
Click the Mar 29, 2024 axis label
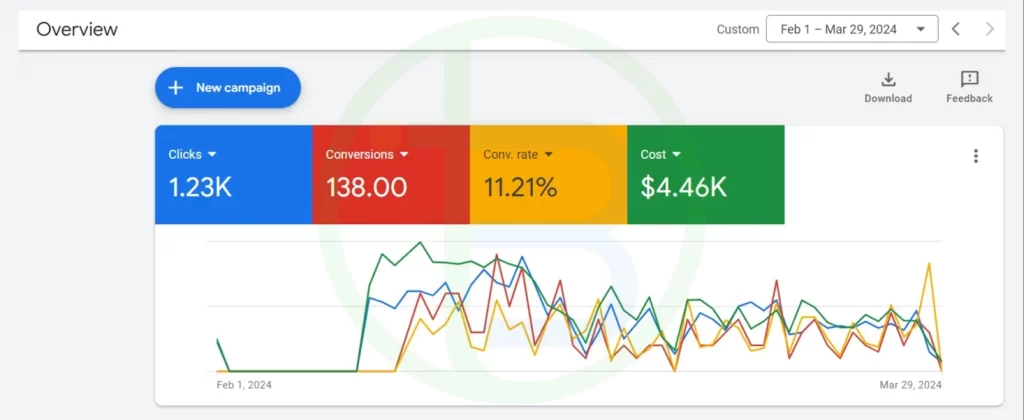pyautogui.click(x=911, y=384)
